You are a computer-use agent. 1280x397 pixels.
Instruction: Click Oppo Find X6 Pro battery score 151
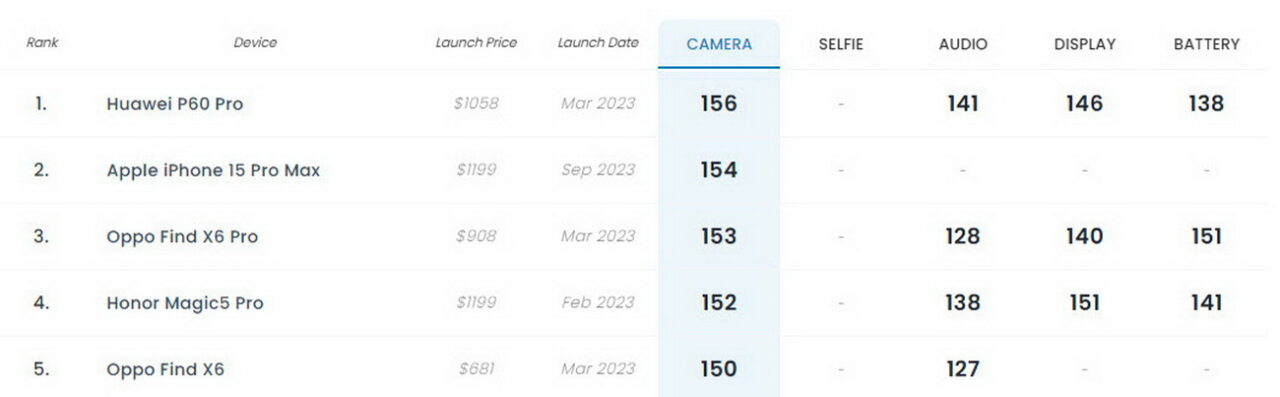[x=1206, y=237]
